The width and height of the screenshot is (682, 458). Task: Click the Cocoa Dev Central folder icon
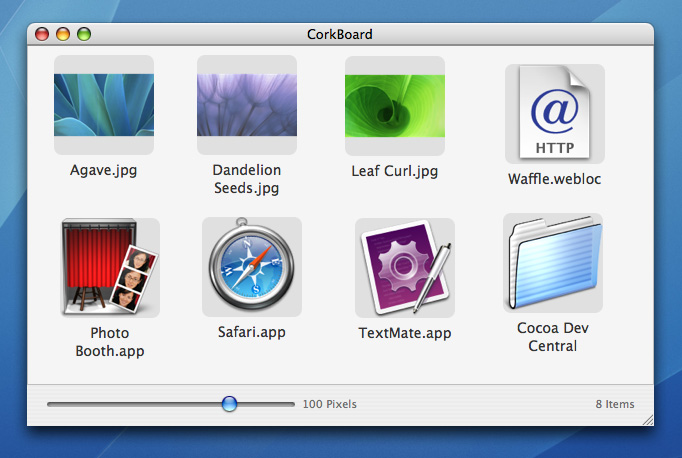pos(553,262)
